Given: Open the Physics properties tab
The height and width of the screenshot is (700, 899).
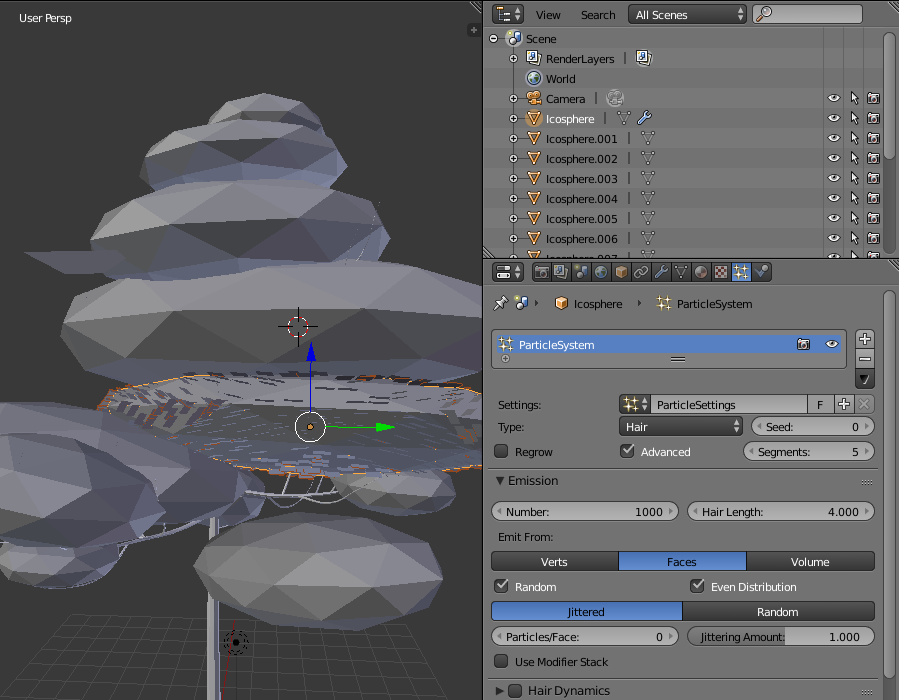Looking at the screenshot, I should (761, 272).
